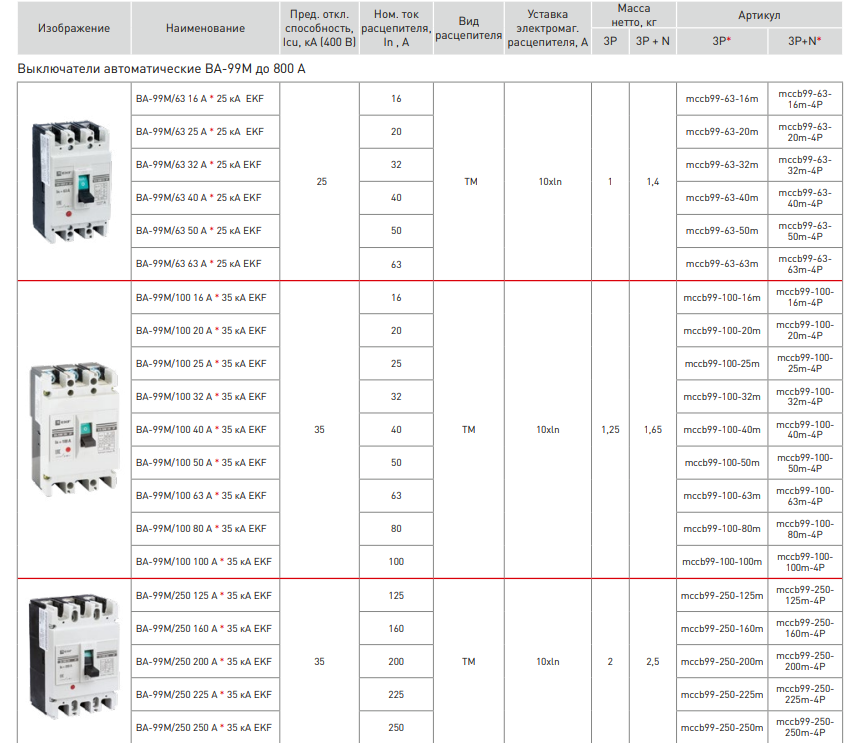
Task: Click article code 'mccb99-250-160m-4P'
Action: pyautogui.click(x=805, y=628)
